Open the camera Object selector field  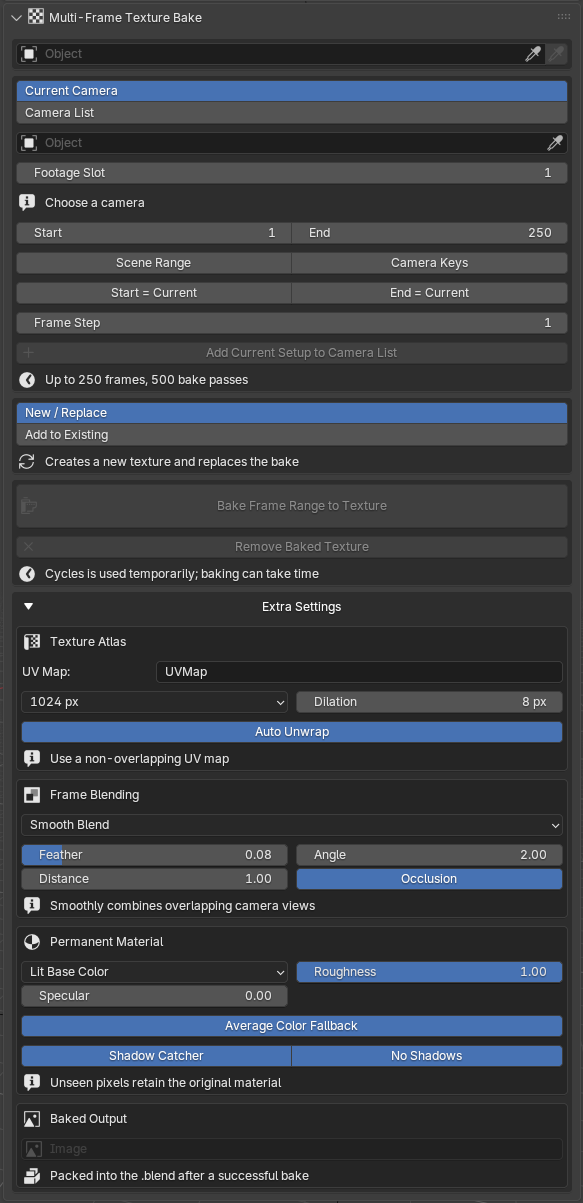tap(292, 143)
